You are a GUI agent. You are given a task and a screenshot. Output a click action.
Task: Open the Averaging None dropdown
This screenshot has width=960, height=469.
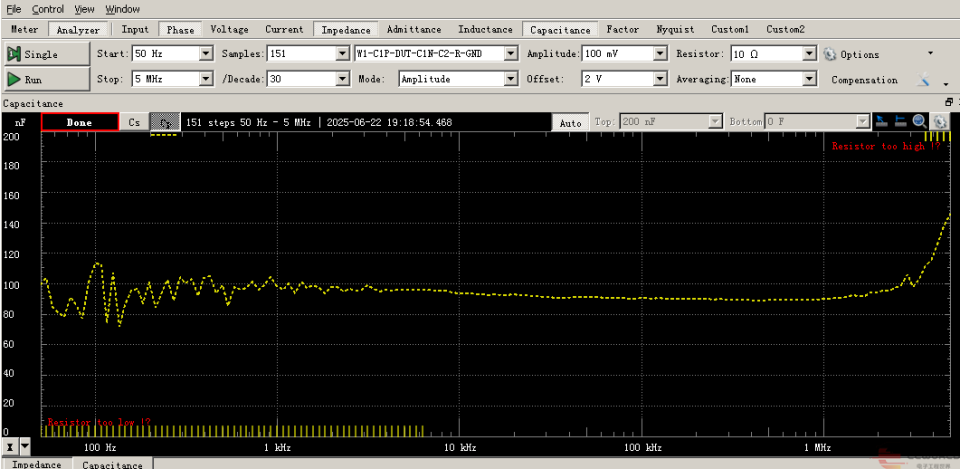tap(810, 79)
